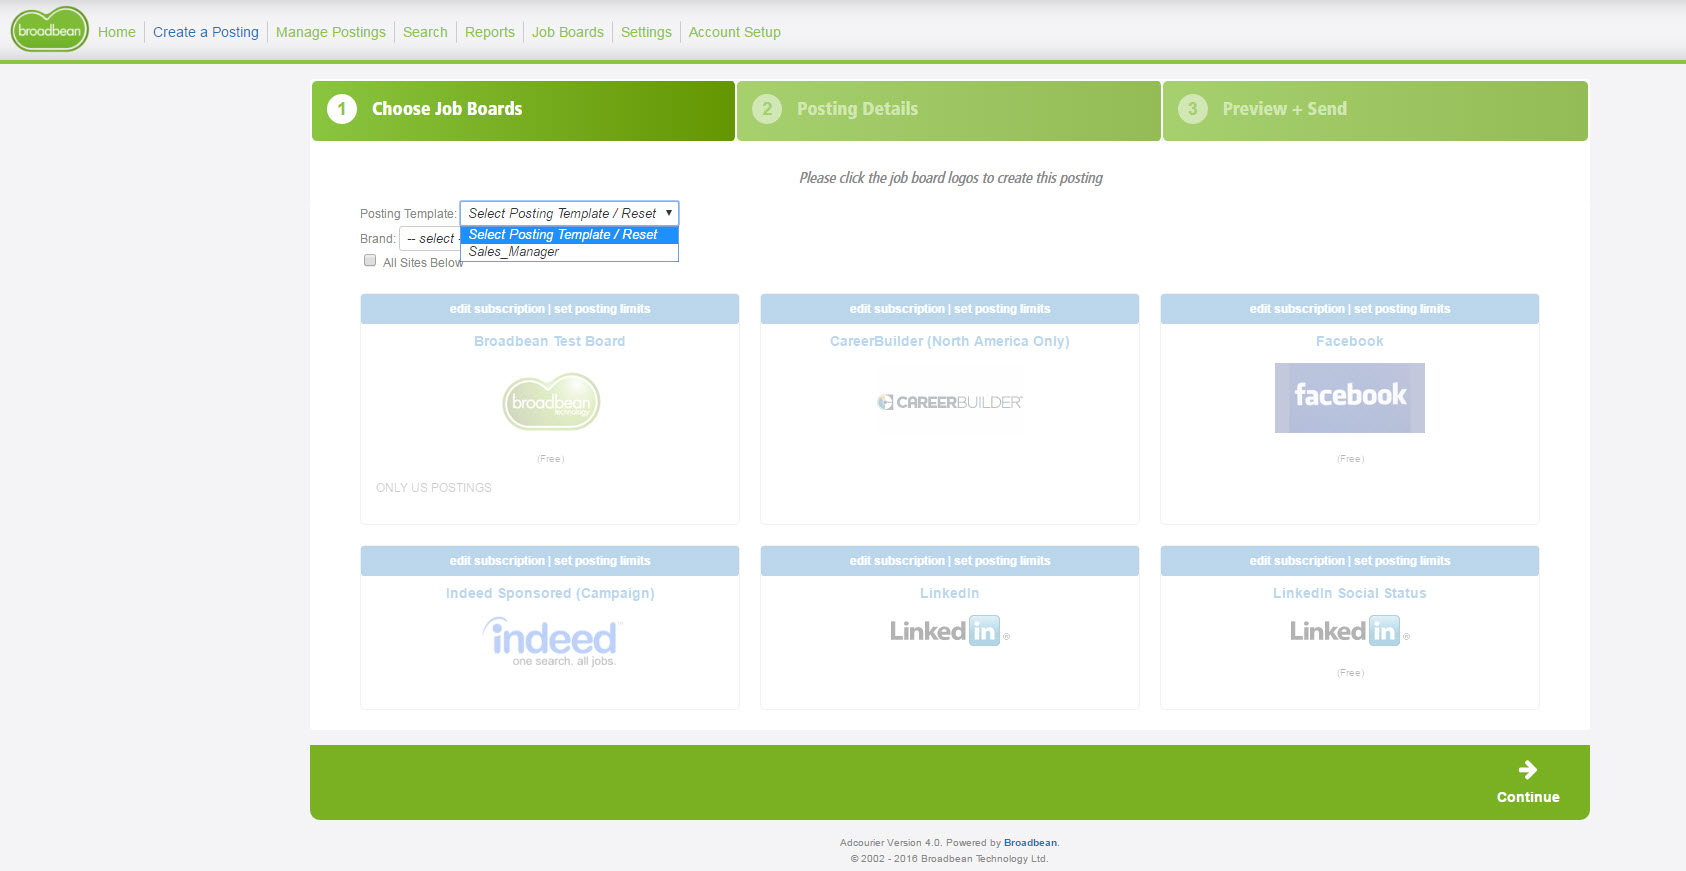The width and height of the screenshot is (1686, 871).
Task: Open the Search menu item
Action: (x=425, y=32)
